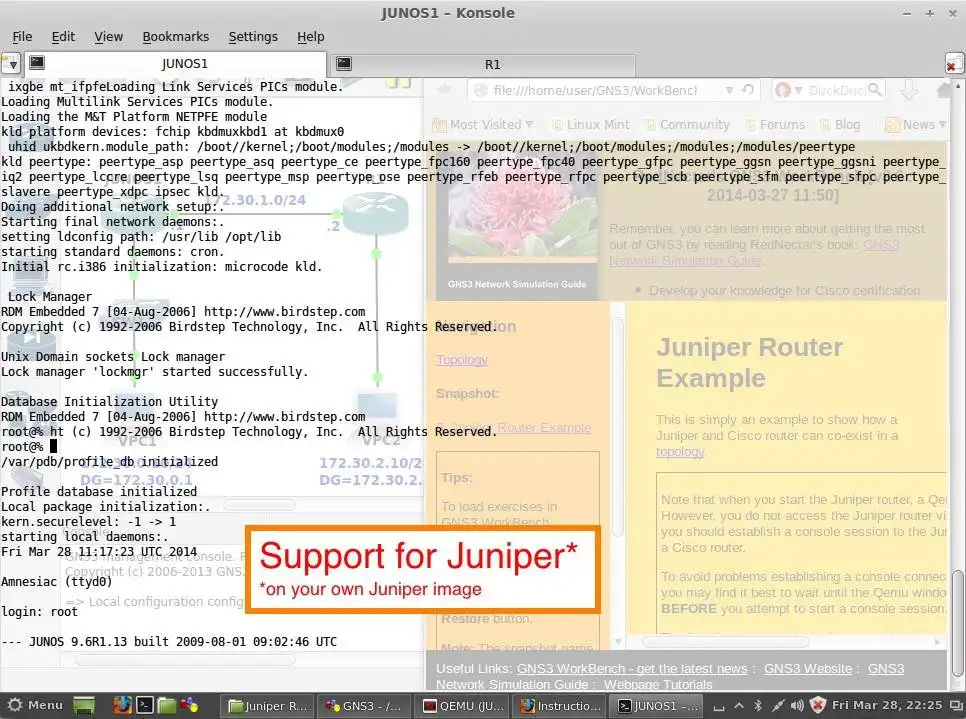Open the volume control tray icon
This screenshot has height=719, width=966.
pyautogui.click(x=797, y=705)
